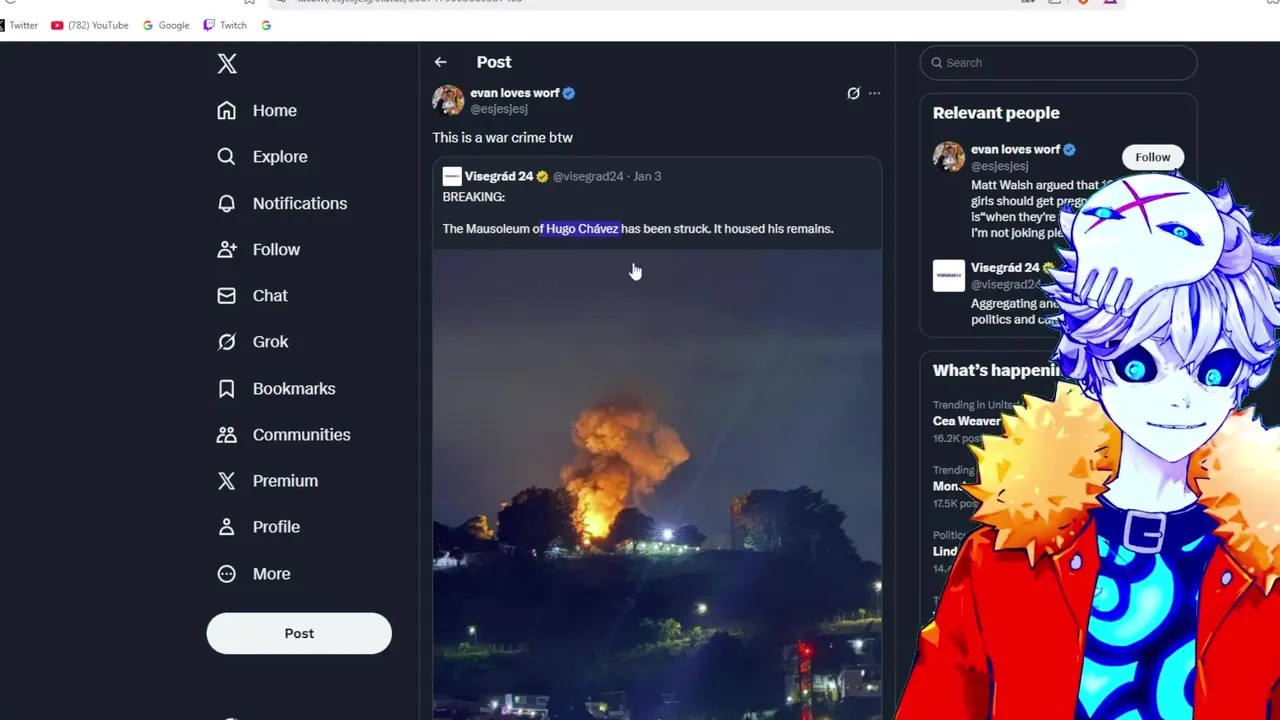Image resolution: width=1280 pixels, height=720 pixels.
Task: Open Communities in the sidebar
Action: point(284,434)
